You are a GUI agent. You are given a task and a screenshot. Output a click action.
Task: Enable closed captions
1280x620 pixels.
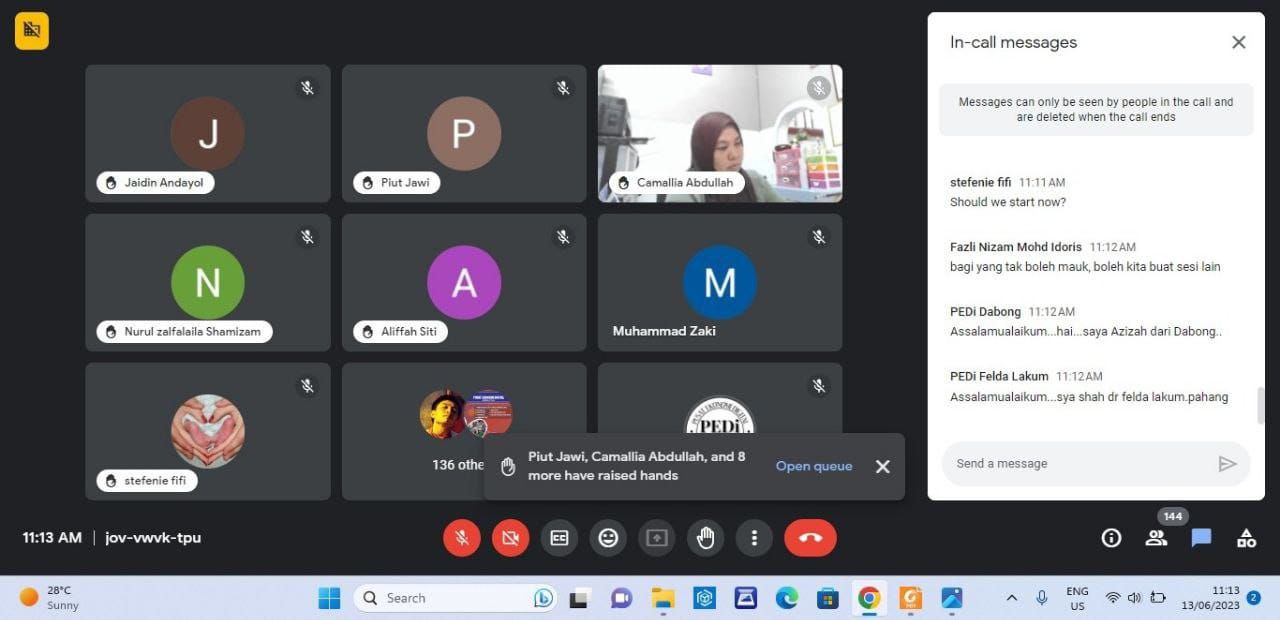(x=559, y=538)
